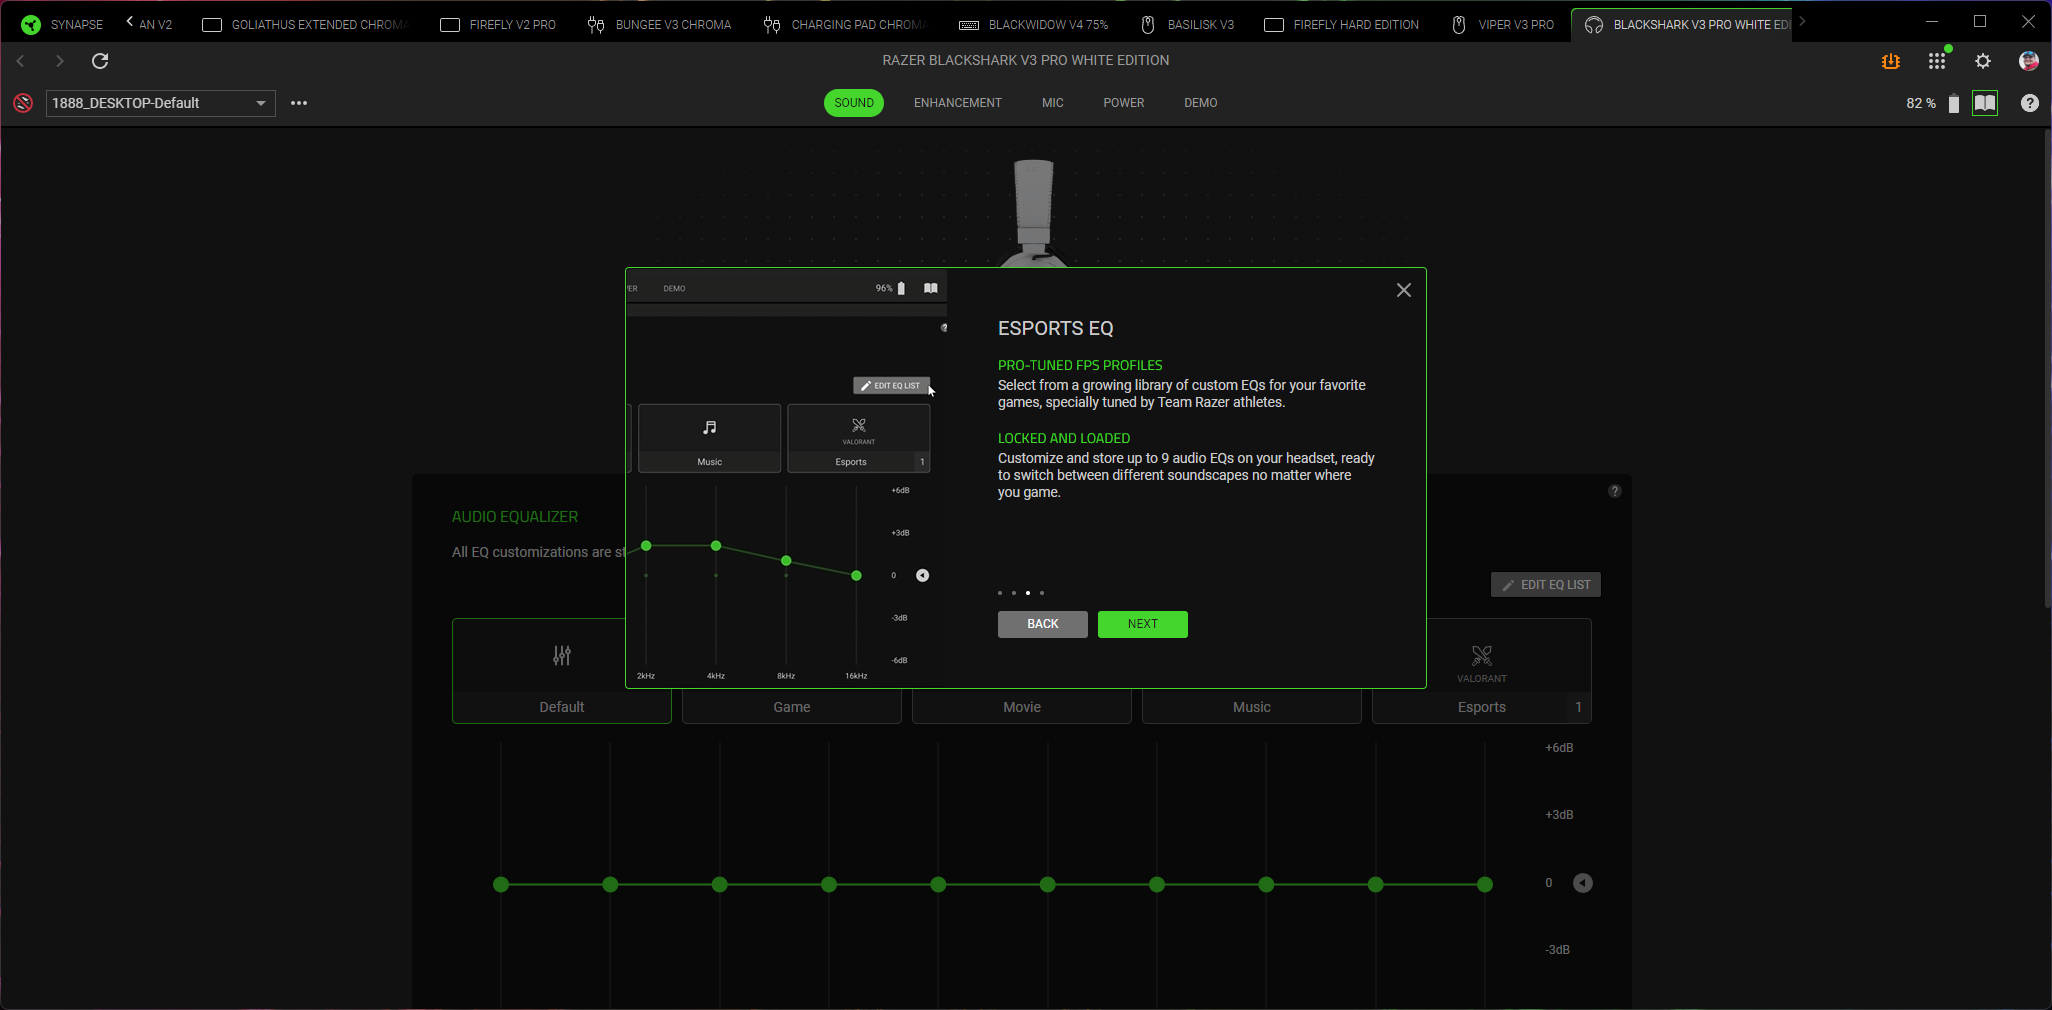Open the user account avatar

click(x=2029, y=61)
